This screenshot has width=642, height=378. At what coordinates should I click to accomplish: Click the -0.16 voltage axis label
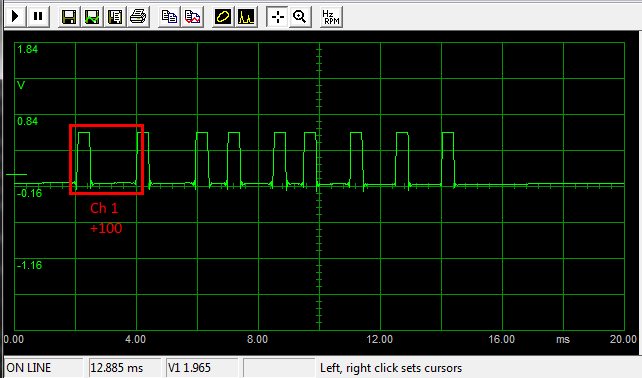click(29, 193)
